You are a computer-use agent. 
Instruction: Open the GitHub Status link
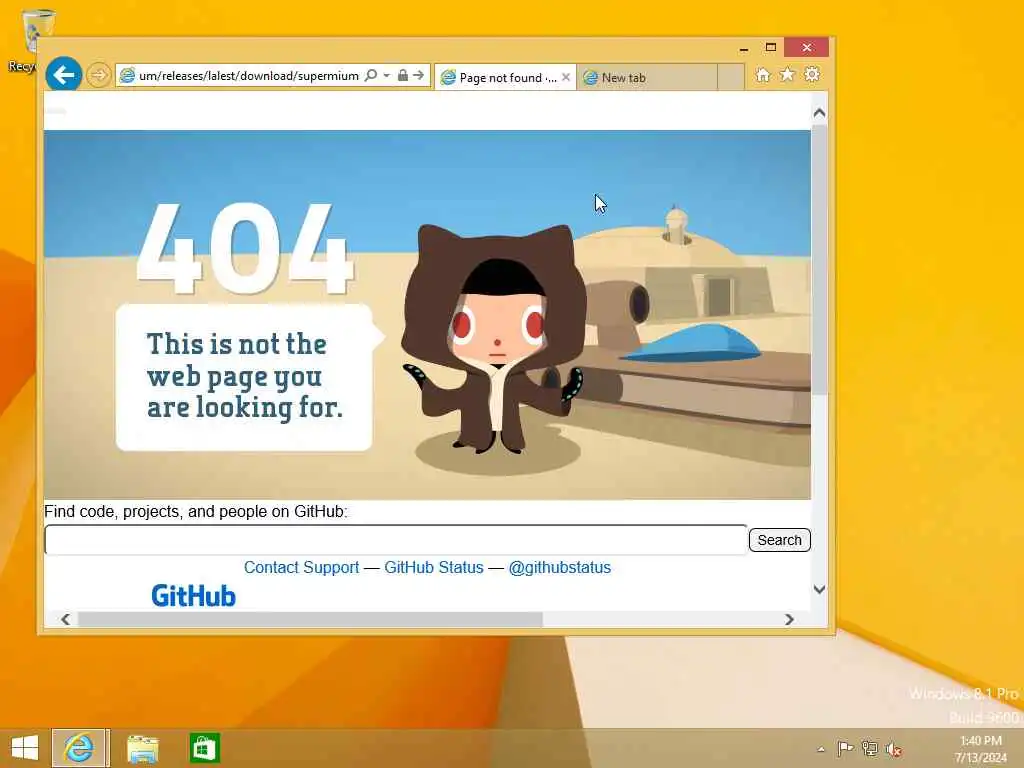[434, 568]
